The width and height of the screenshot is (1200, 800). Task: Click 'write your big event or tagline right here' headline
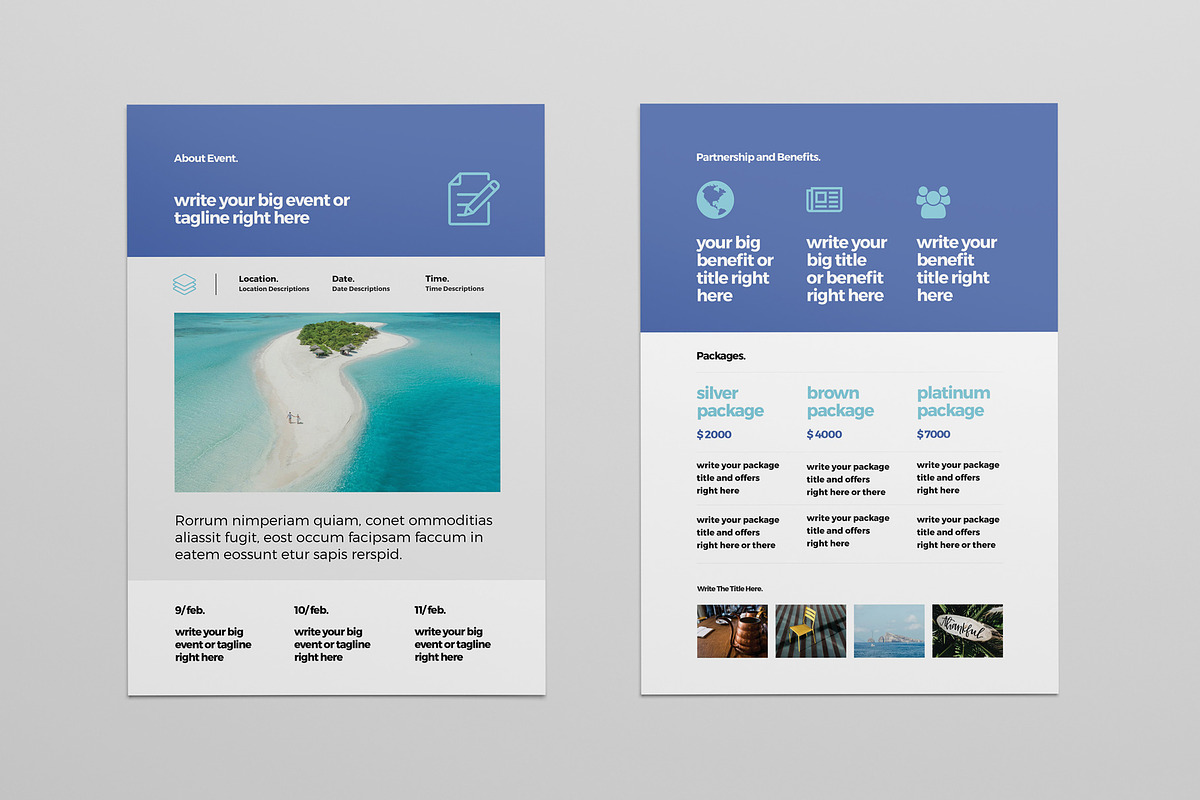(262, 209)
